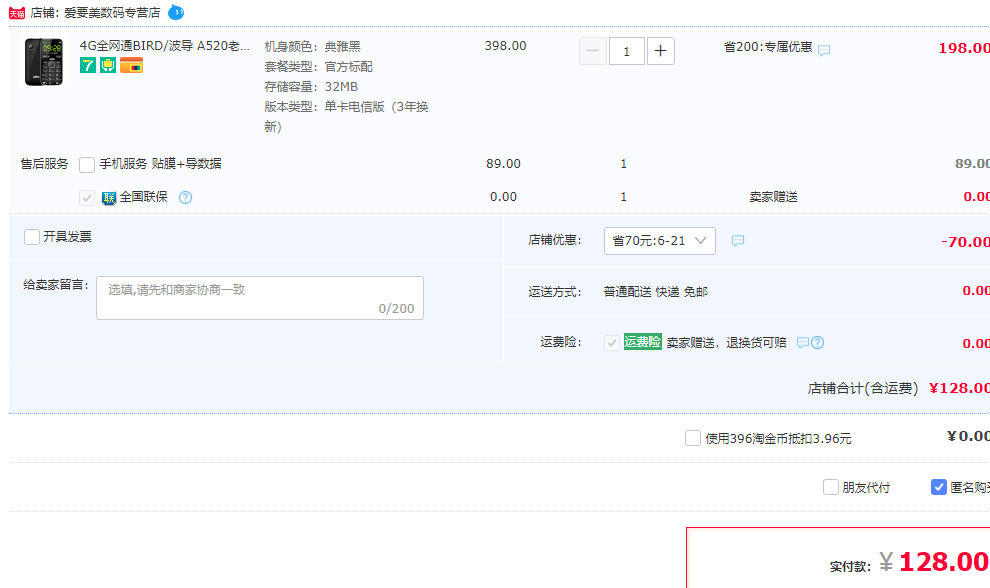Click the 普通配送 快递 免邮 shipping text
This screenshot has height=588, width=990.
(655, 291)
